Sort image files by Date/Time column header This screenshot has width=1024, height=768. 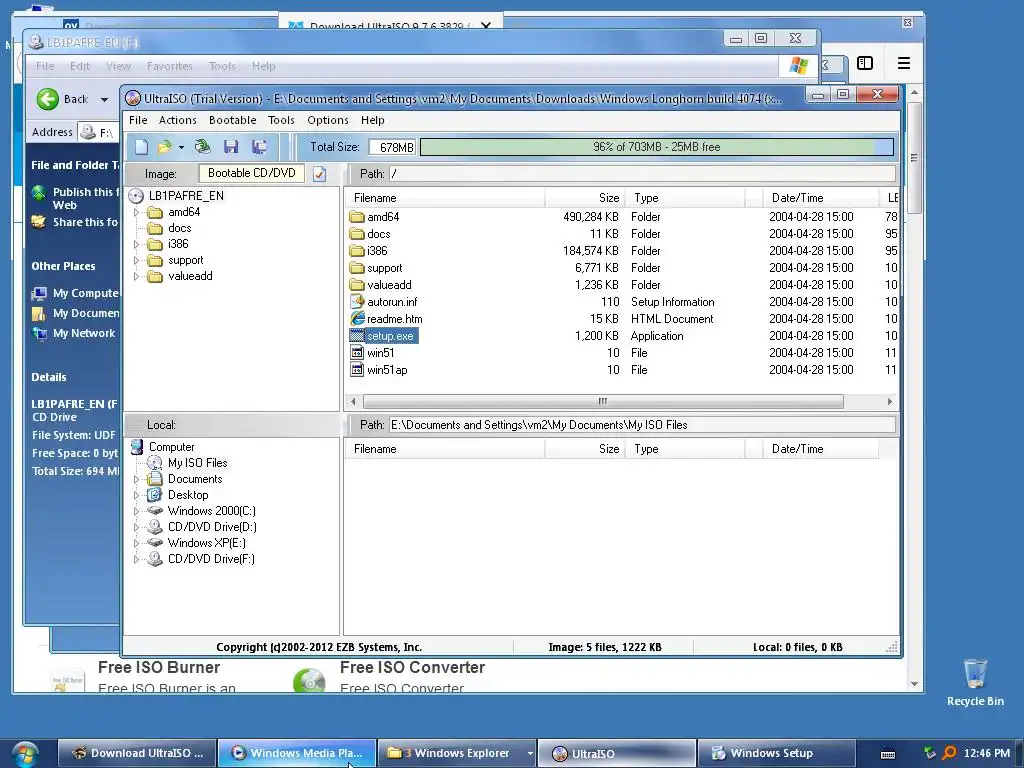[820, 198]
